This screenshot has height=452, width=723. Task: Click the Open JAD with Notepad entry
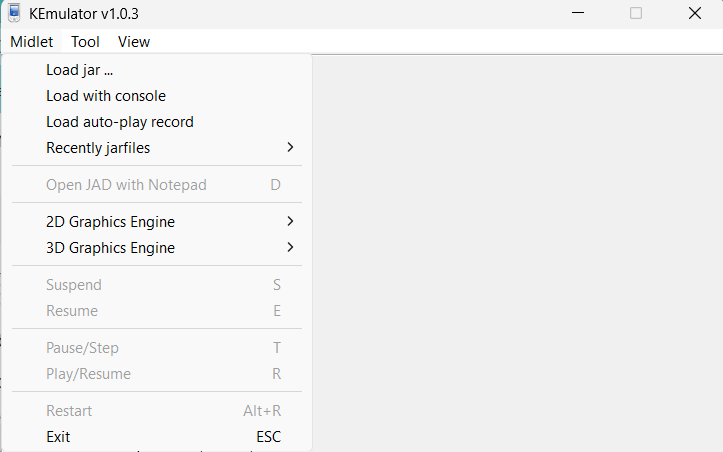126,185
